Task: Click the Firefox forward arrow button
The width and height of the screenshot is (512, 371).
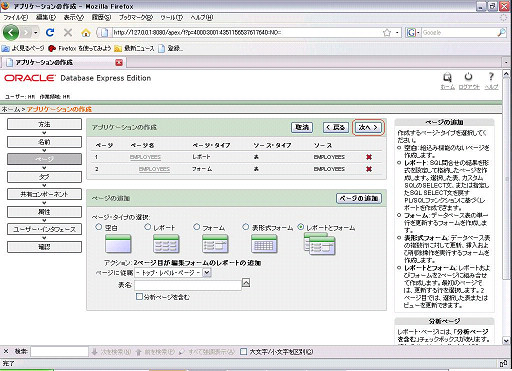Action: pyautogui.click(x=26, y=32)
